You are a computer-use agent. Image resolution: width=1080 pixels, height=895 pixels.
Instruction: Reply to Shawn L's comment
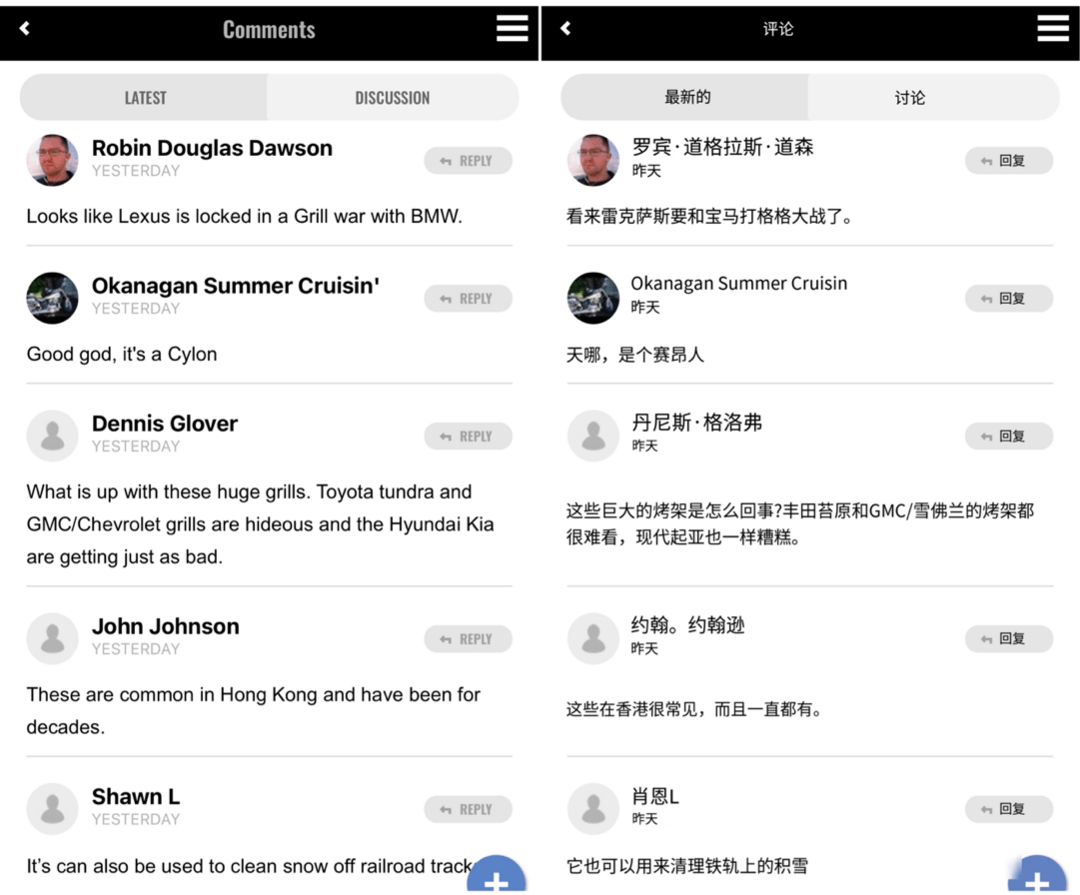pos(468,809)
